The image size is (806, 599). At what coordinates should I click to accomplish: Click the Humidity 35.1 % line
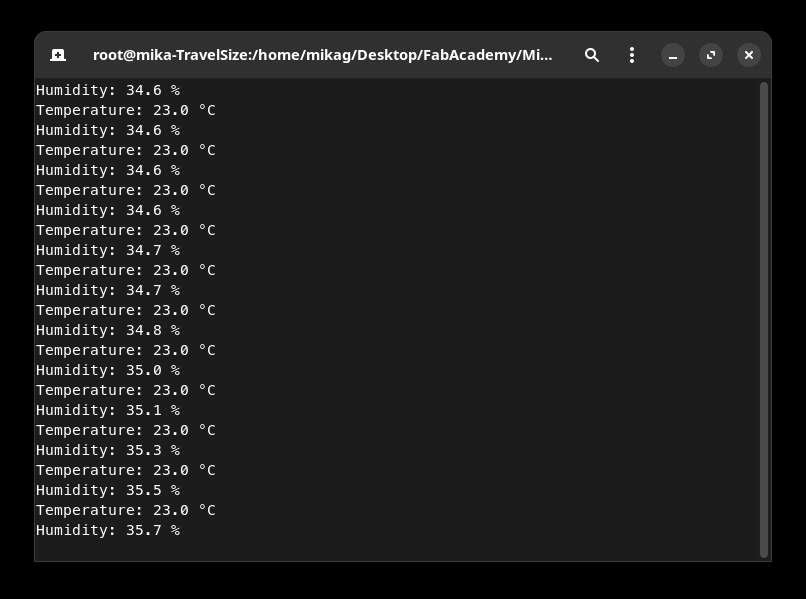click(108, 410)
